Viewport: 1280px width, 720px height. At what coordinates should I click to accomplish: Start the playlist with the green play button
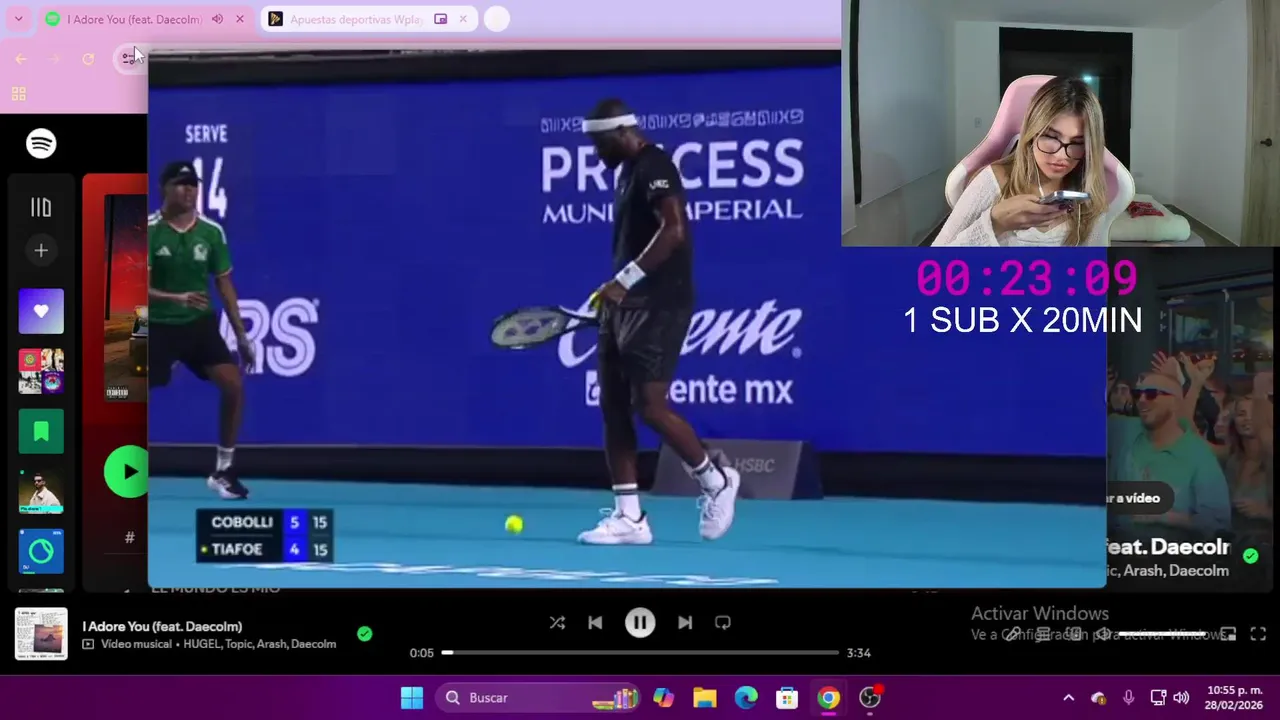pyautogui.click(x=126, y=472)
